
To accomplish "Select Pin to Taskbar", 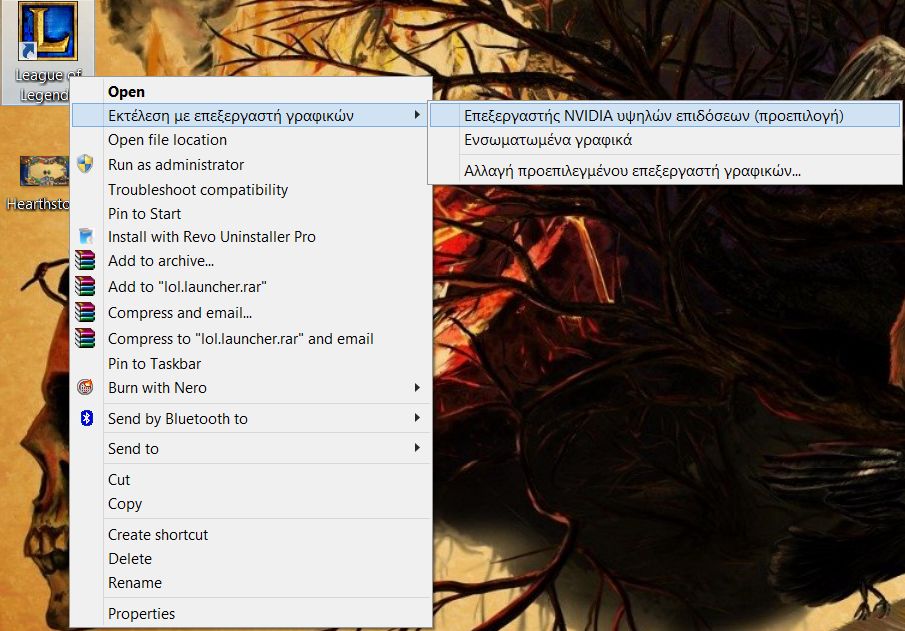I will (251, 364).
